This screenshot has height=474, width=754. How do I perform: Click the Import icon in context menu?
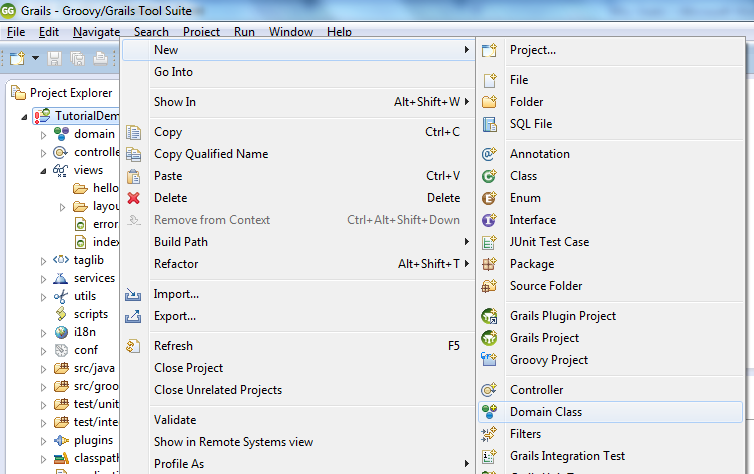(133, 294)
